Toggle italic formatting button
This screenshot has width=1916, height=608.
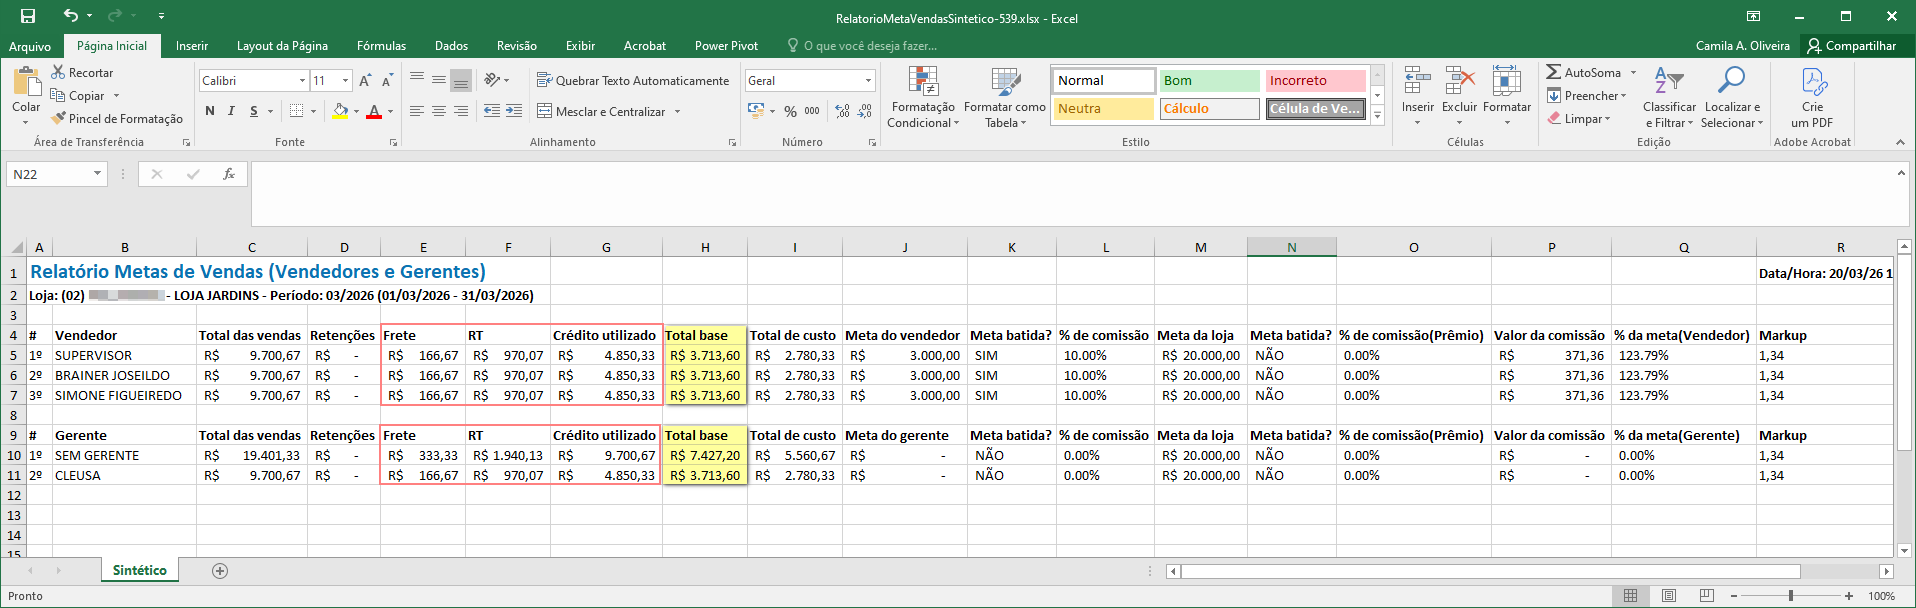tap(231, 111)
